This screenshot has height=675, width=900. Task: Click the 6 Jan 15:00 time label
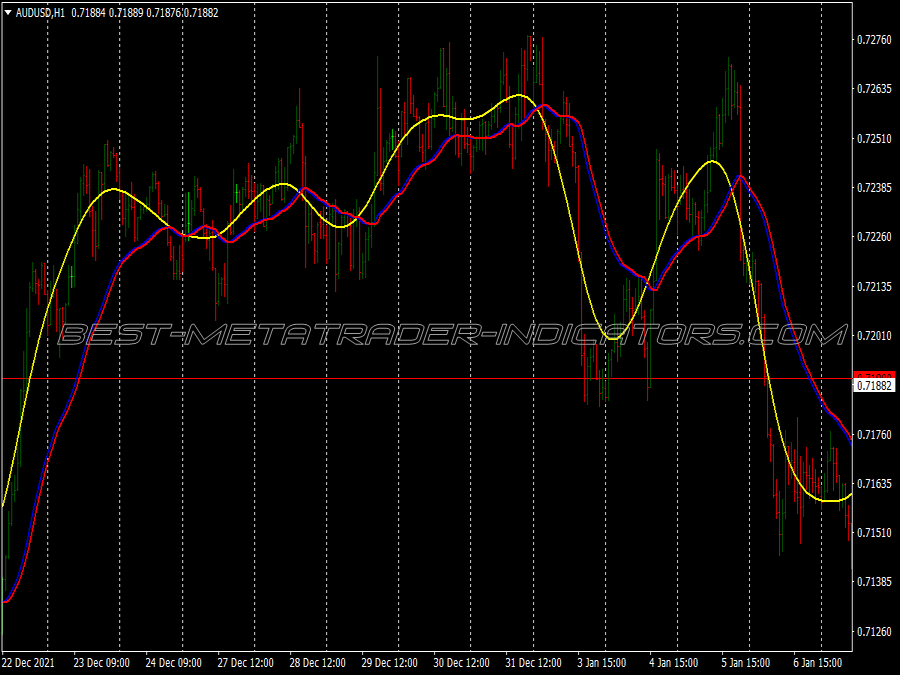click(x=818, y=663)
